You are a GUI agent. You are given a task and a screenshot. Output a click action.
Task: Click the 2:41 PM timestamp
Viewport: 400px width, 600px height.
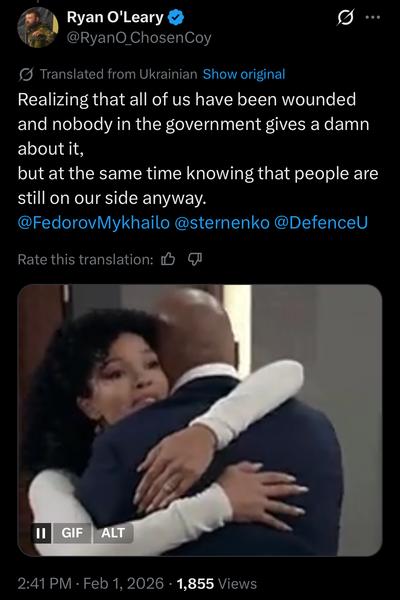[x=44, y=584]
